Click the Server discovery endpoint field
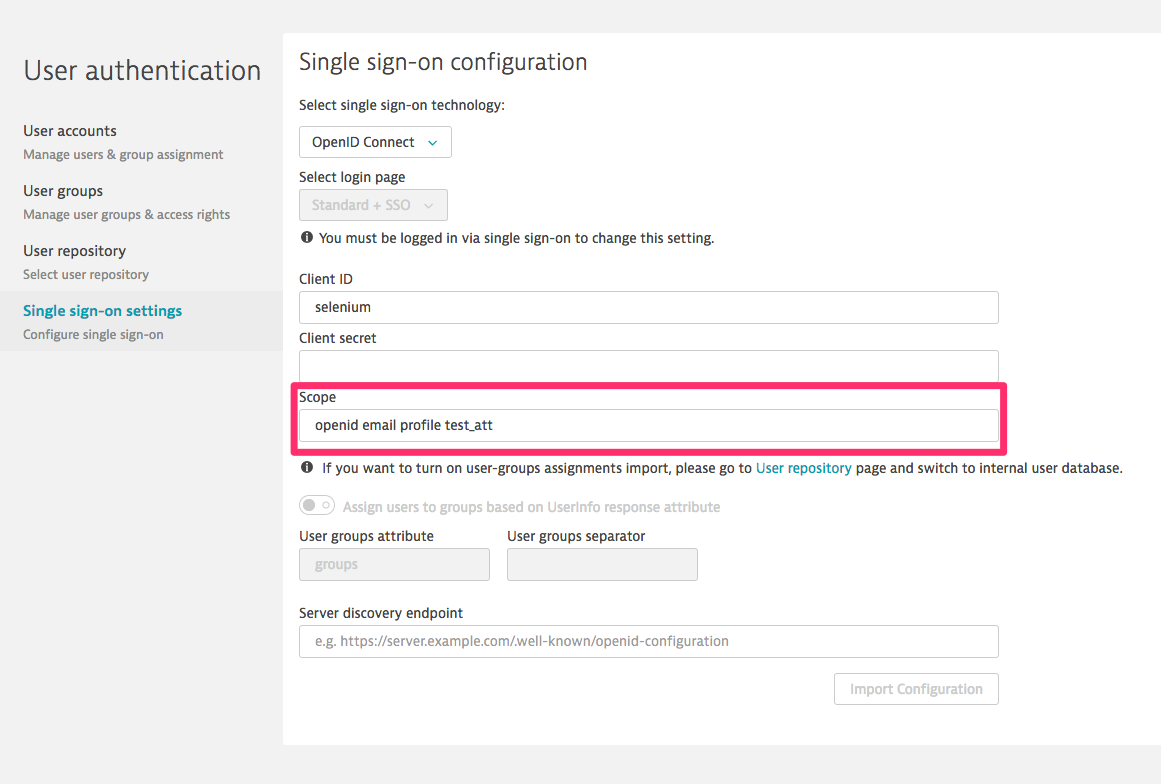This screenshot has width=1161, height=784. click(649, 641)
